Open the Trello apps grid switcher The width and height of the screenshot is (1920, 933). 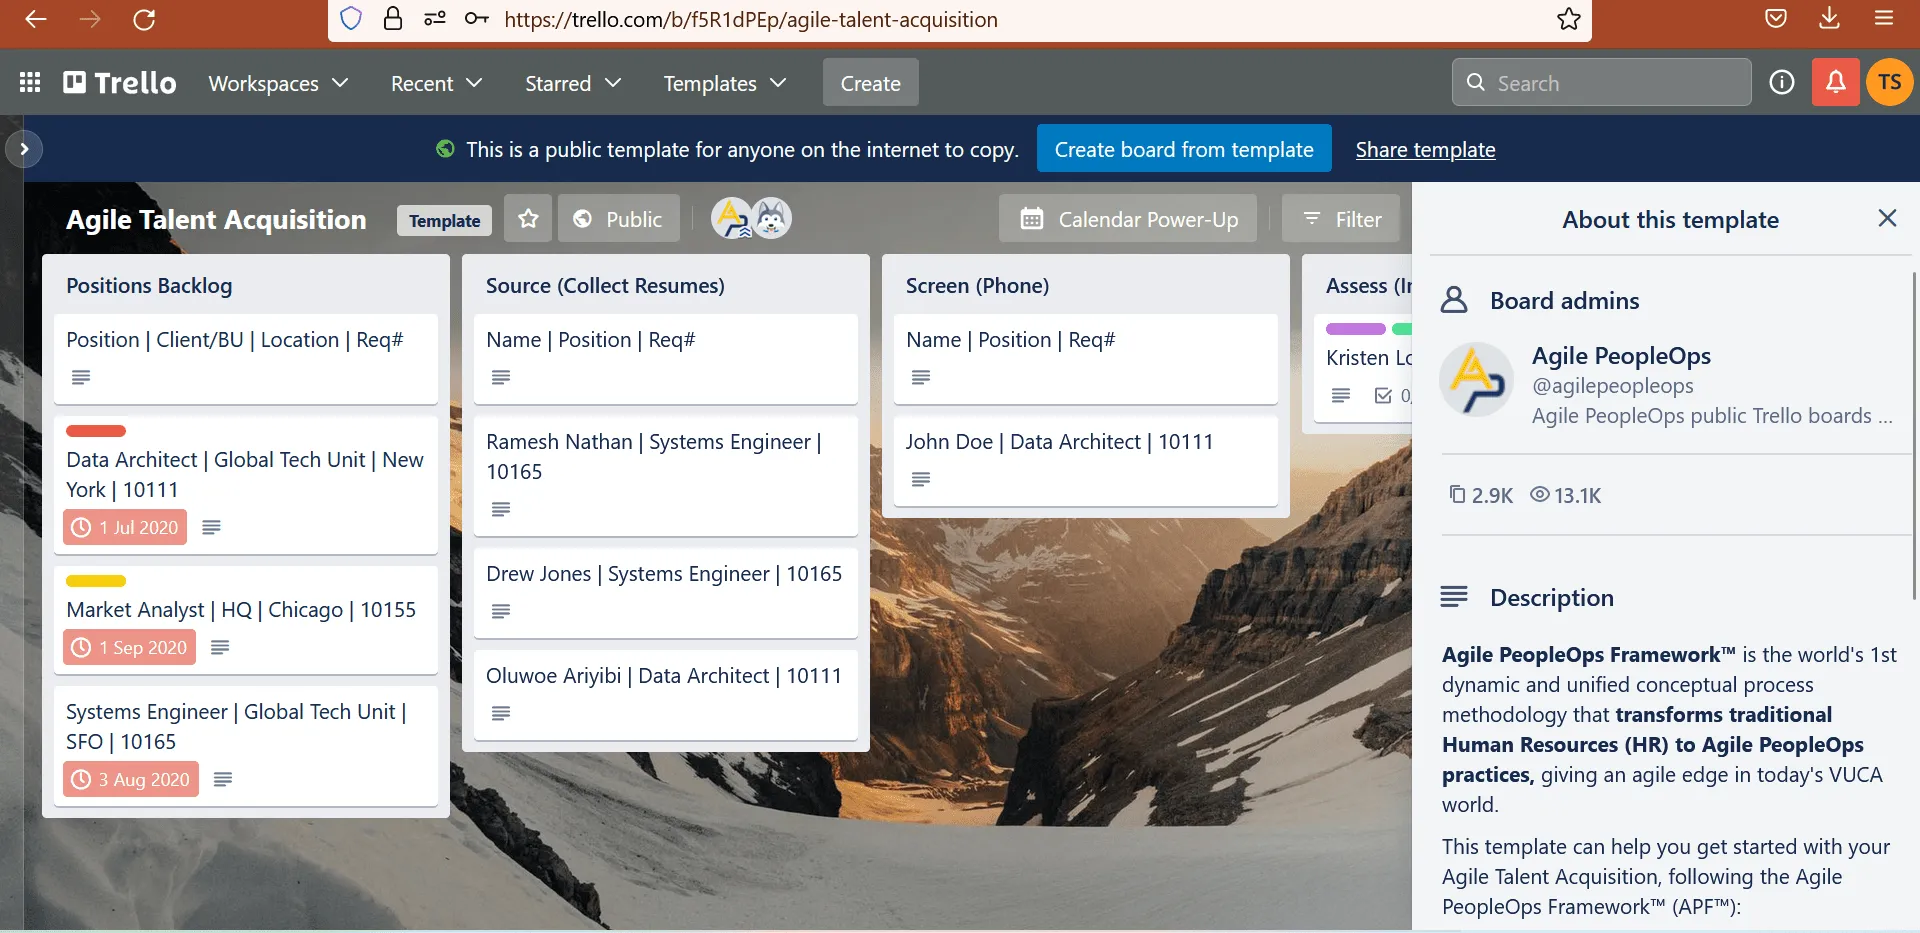pyautogui.click(x=30, y=83)
